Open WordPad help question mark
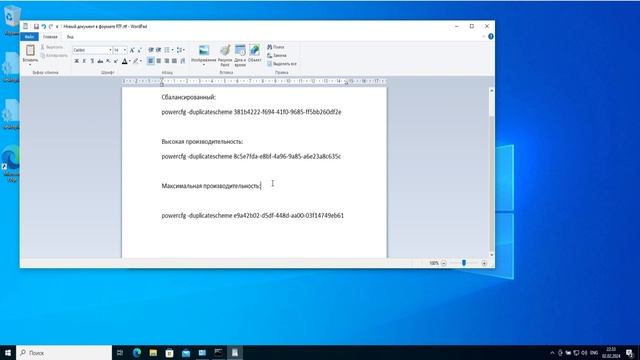This screenshot has width=640, height=360. (491, 36)
